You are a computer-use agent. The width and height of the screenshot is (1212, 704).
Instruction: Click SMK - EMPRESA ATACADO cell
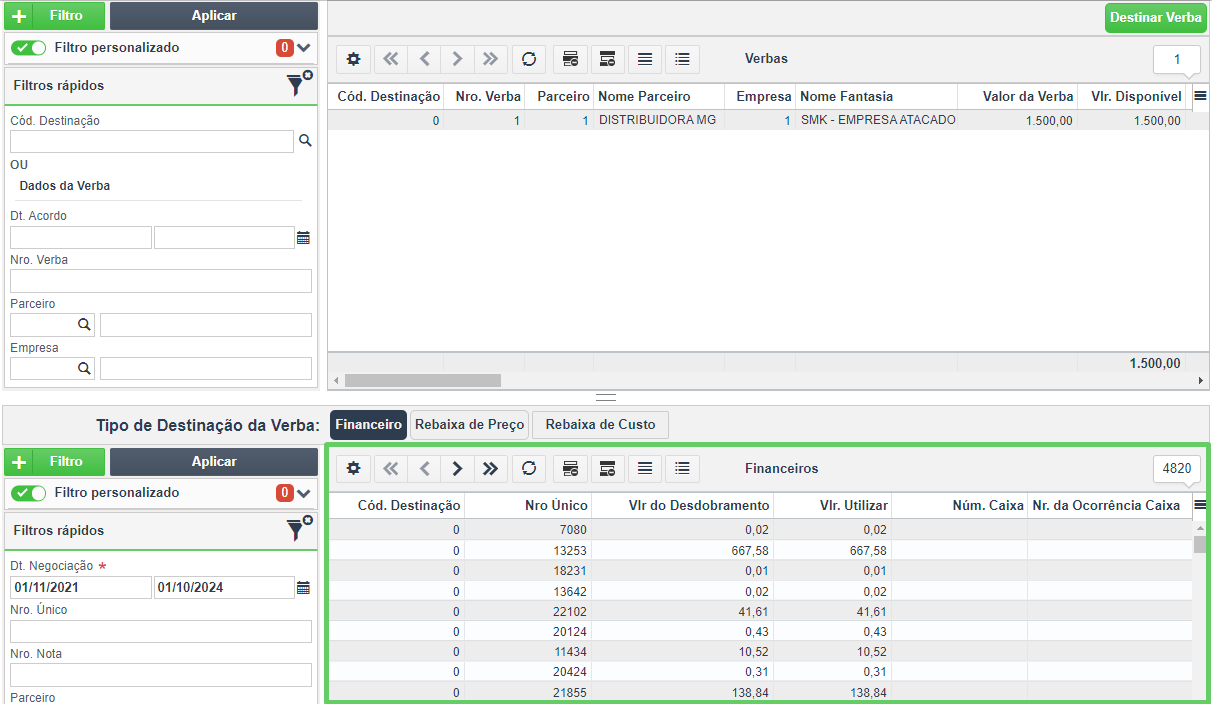point(878,120)
